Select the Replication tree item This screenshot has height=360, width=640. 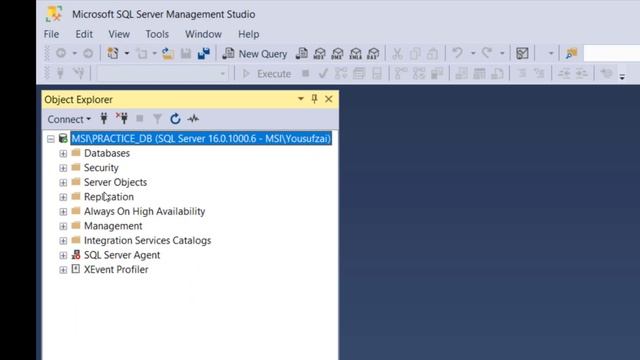(109, 197)
